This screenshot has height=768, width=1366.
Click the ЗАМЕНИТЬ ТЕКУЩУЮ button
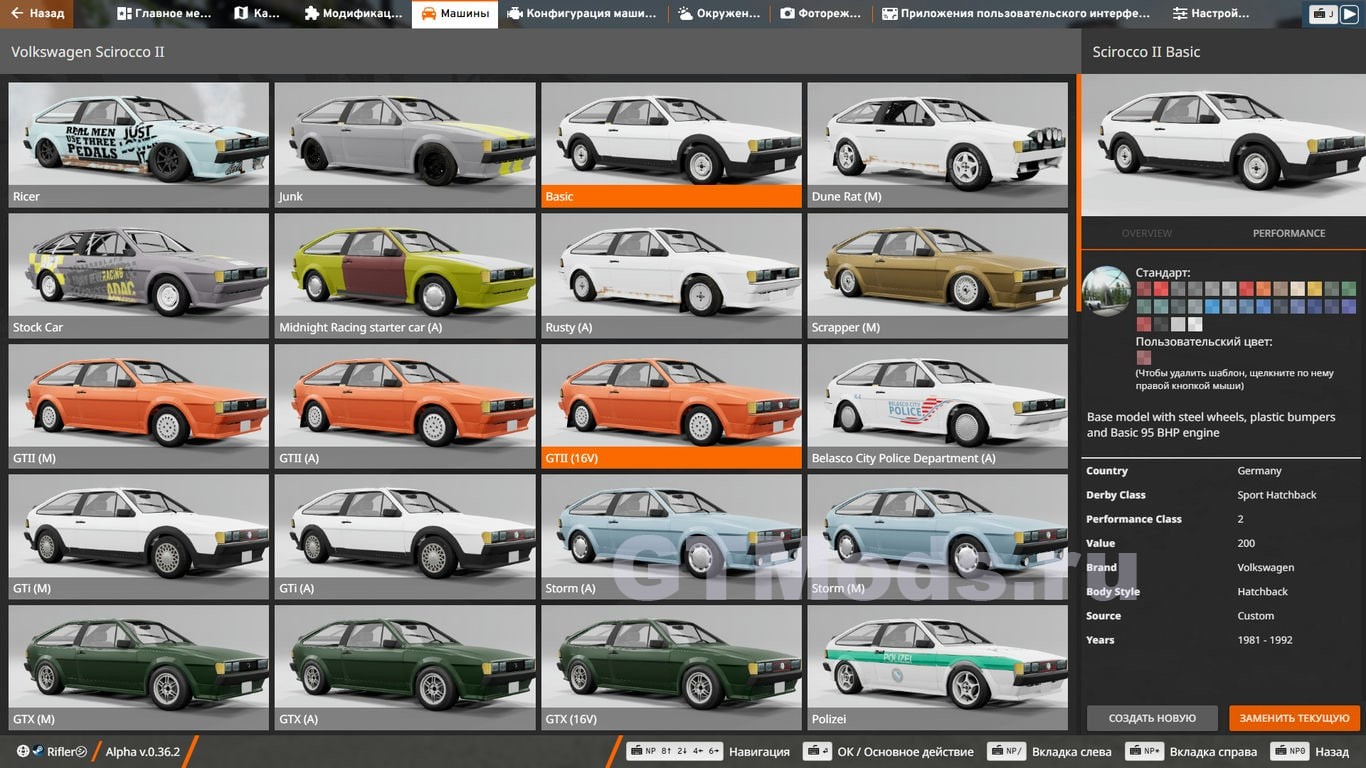coord(1294,718)
